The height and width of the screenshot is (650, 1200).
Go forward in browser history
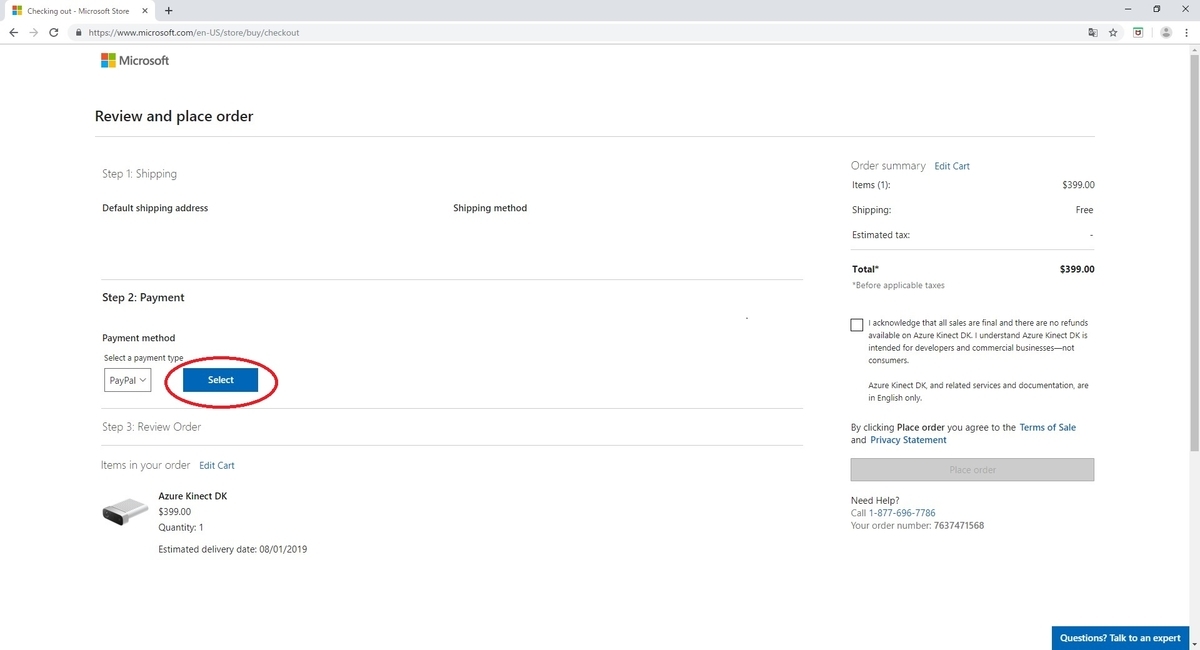pyautogui.click(x=34, y=32)
